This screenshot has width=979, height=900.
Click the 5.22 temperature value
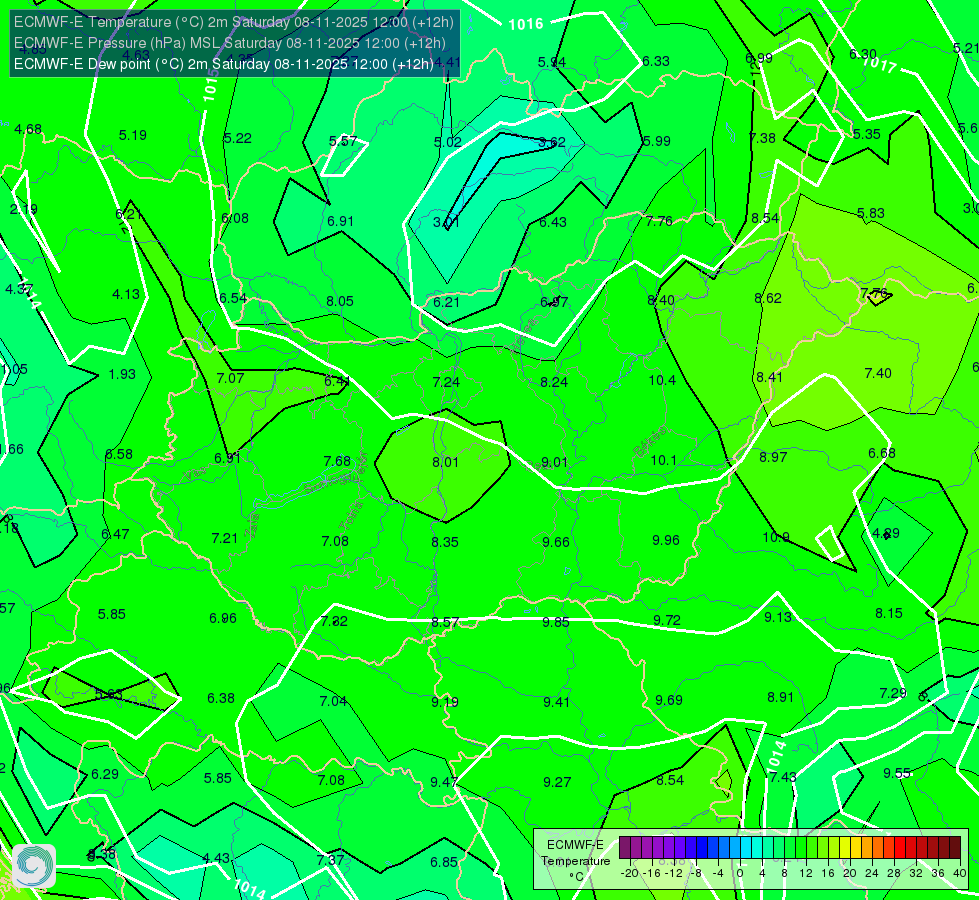coord(238,138)
